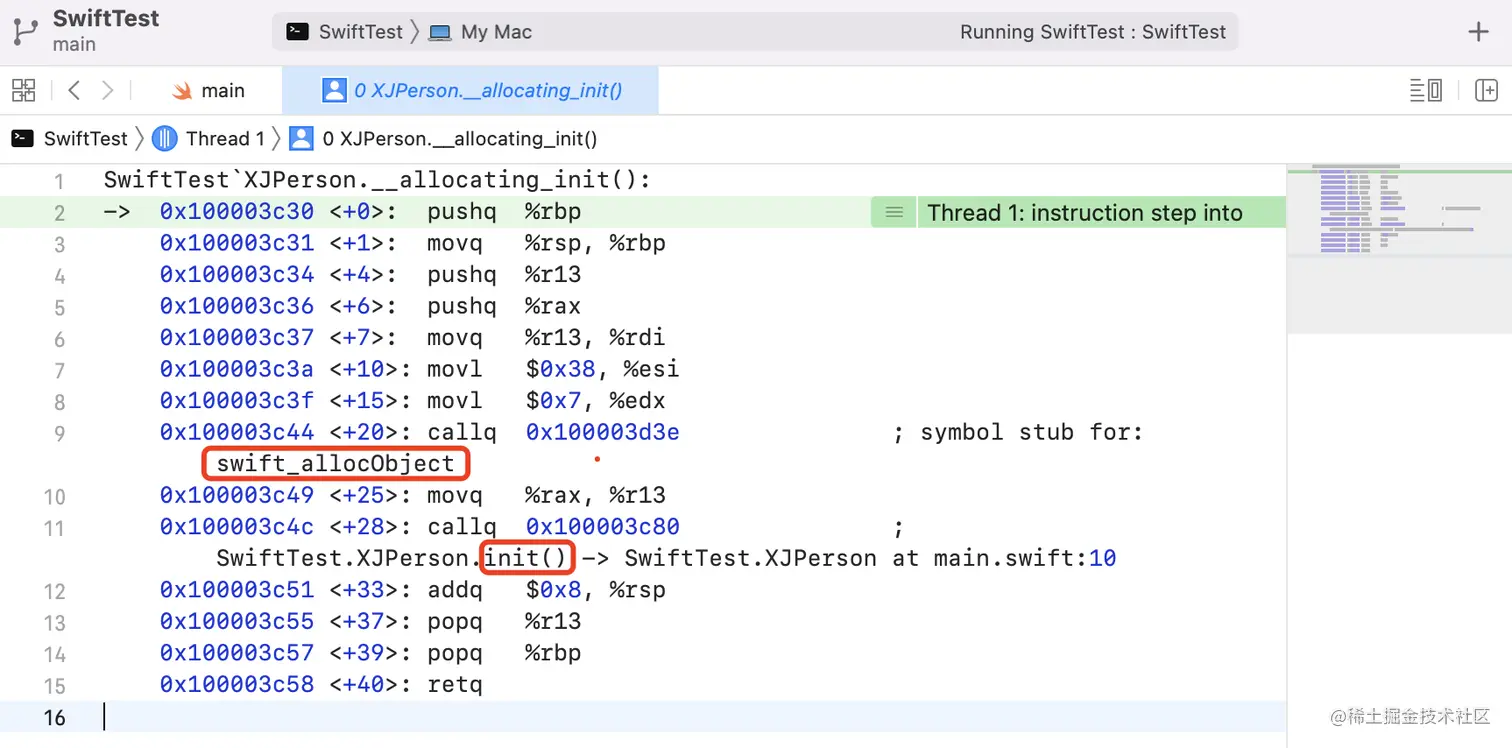Click address 0x100003c36 on line 5
This screenshot has height=748, width=1512.
pyautogui.click(x=237, y=306)
